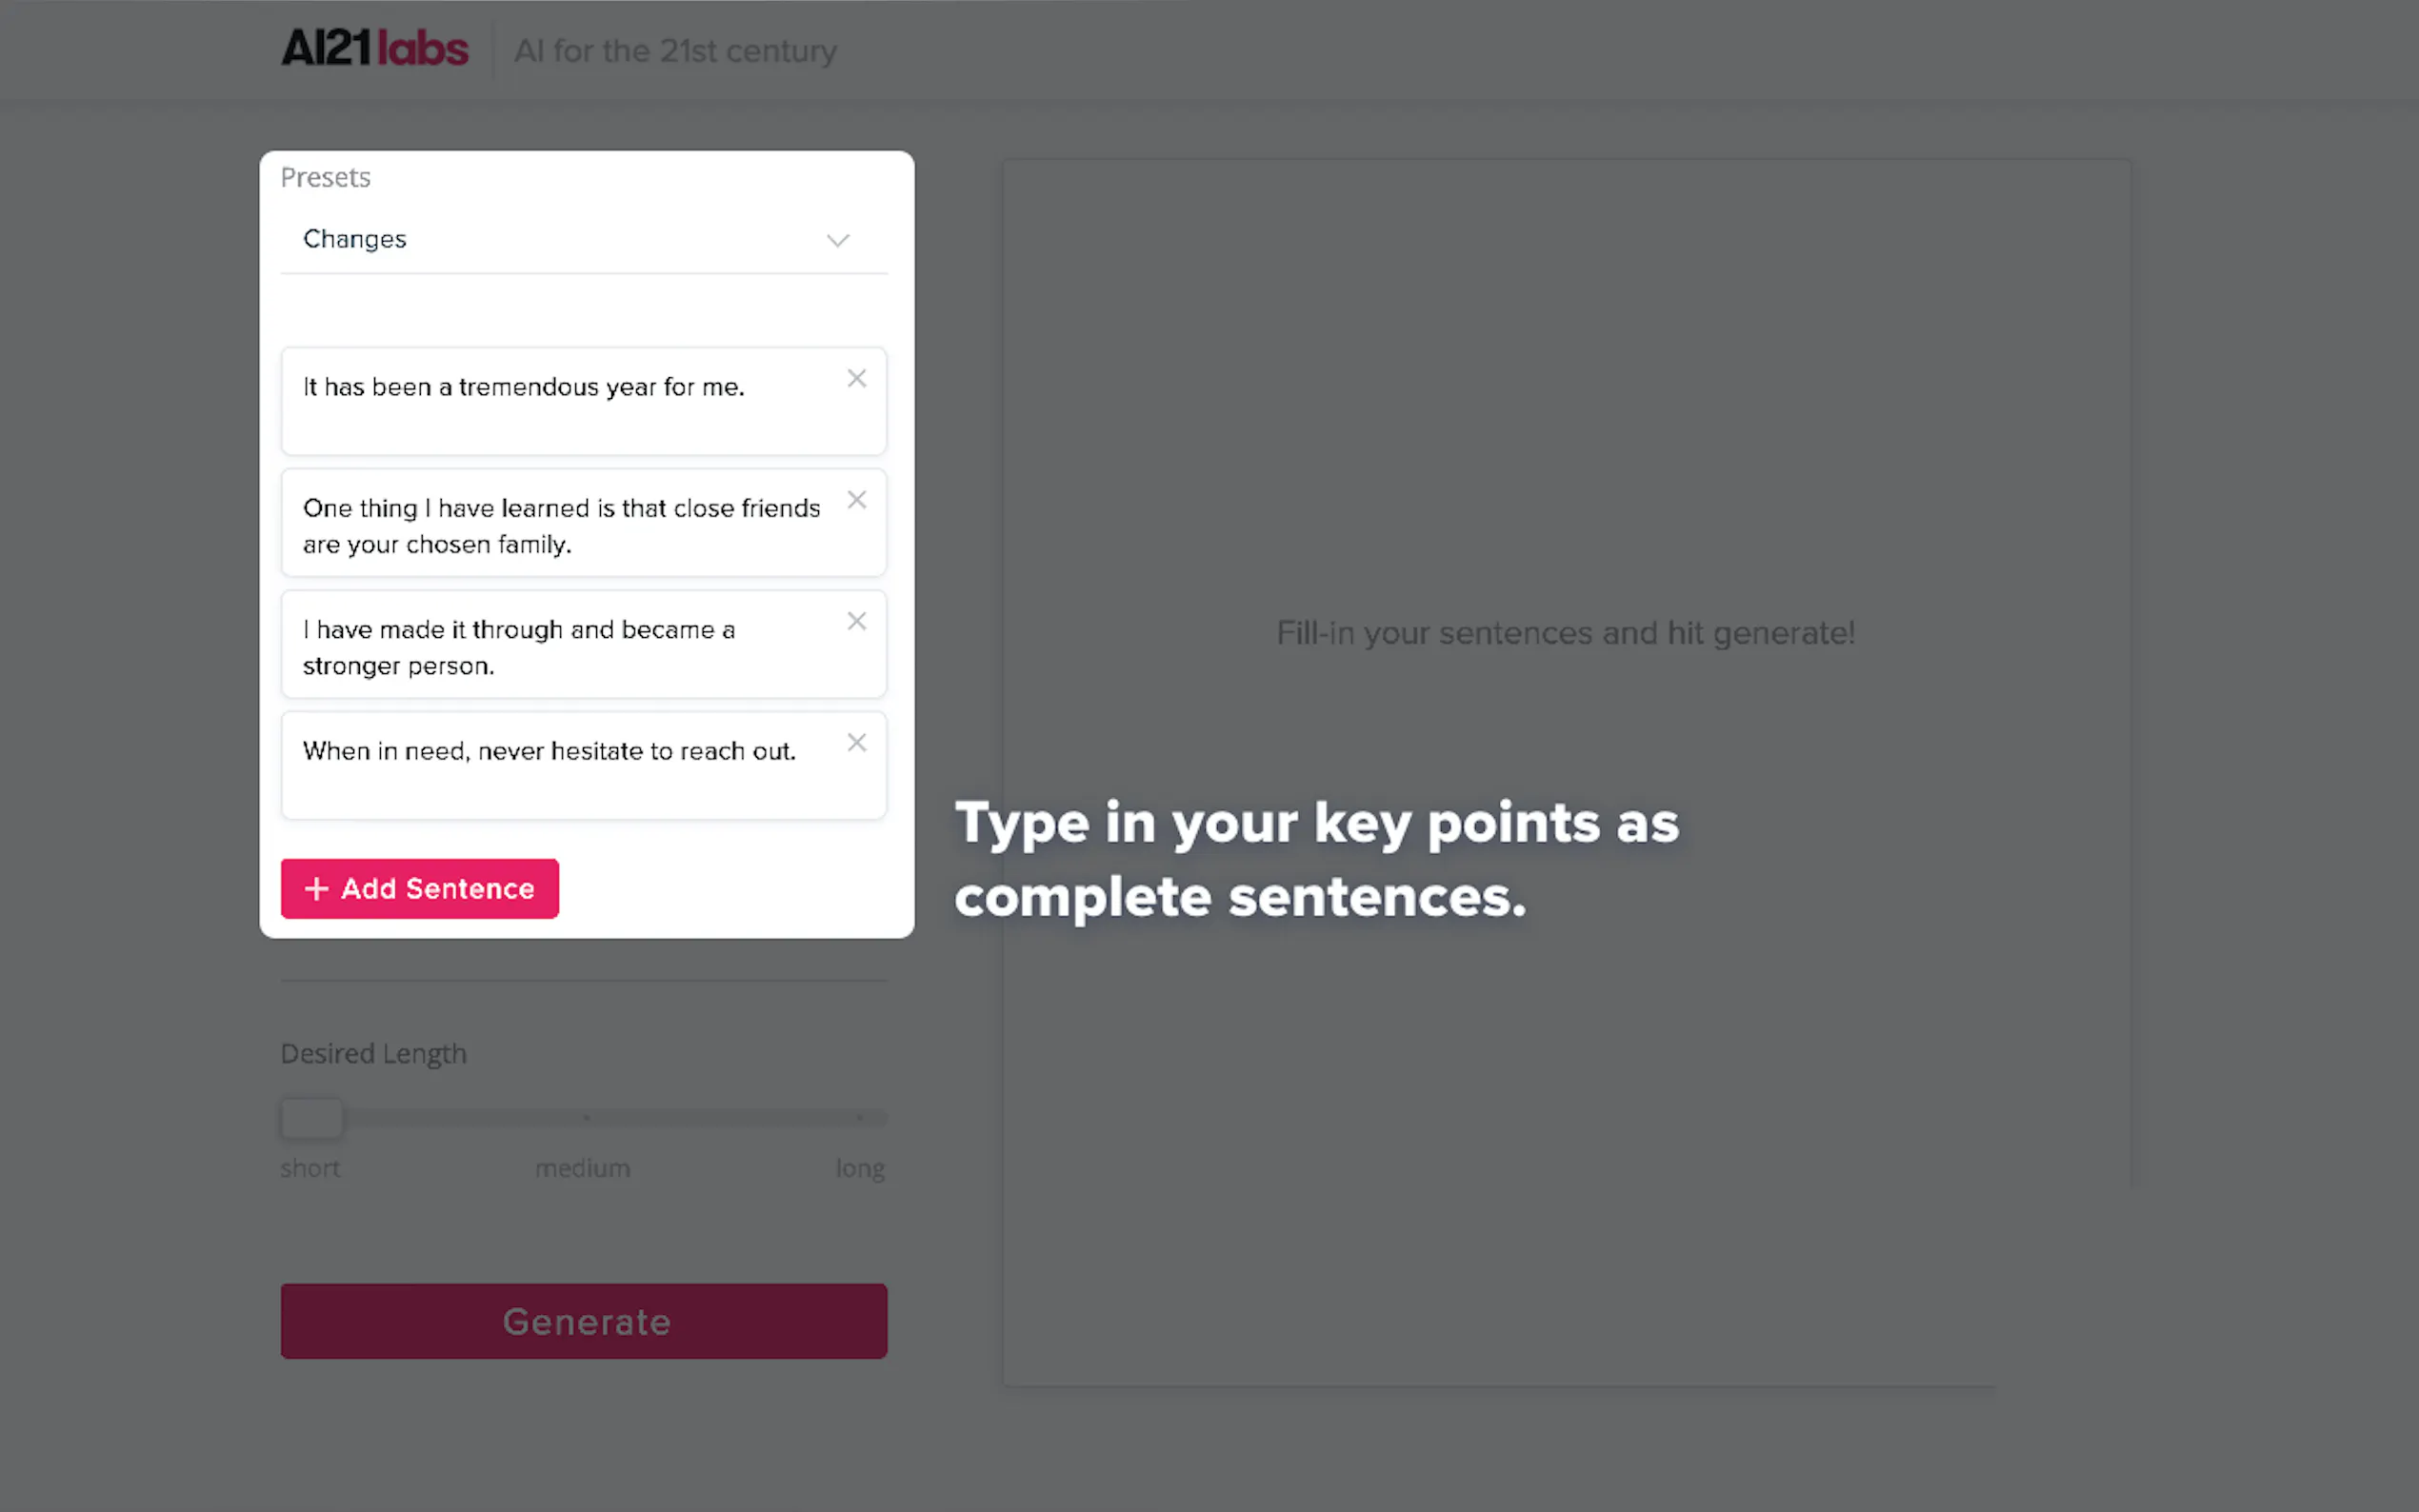Set desired length to medium
This screenshot has width=2419, height=1512.
[586, 1118]
